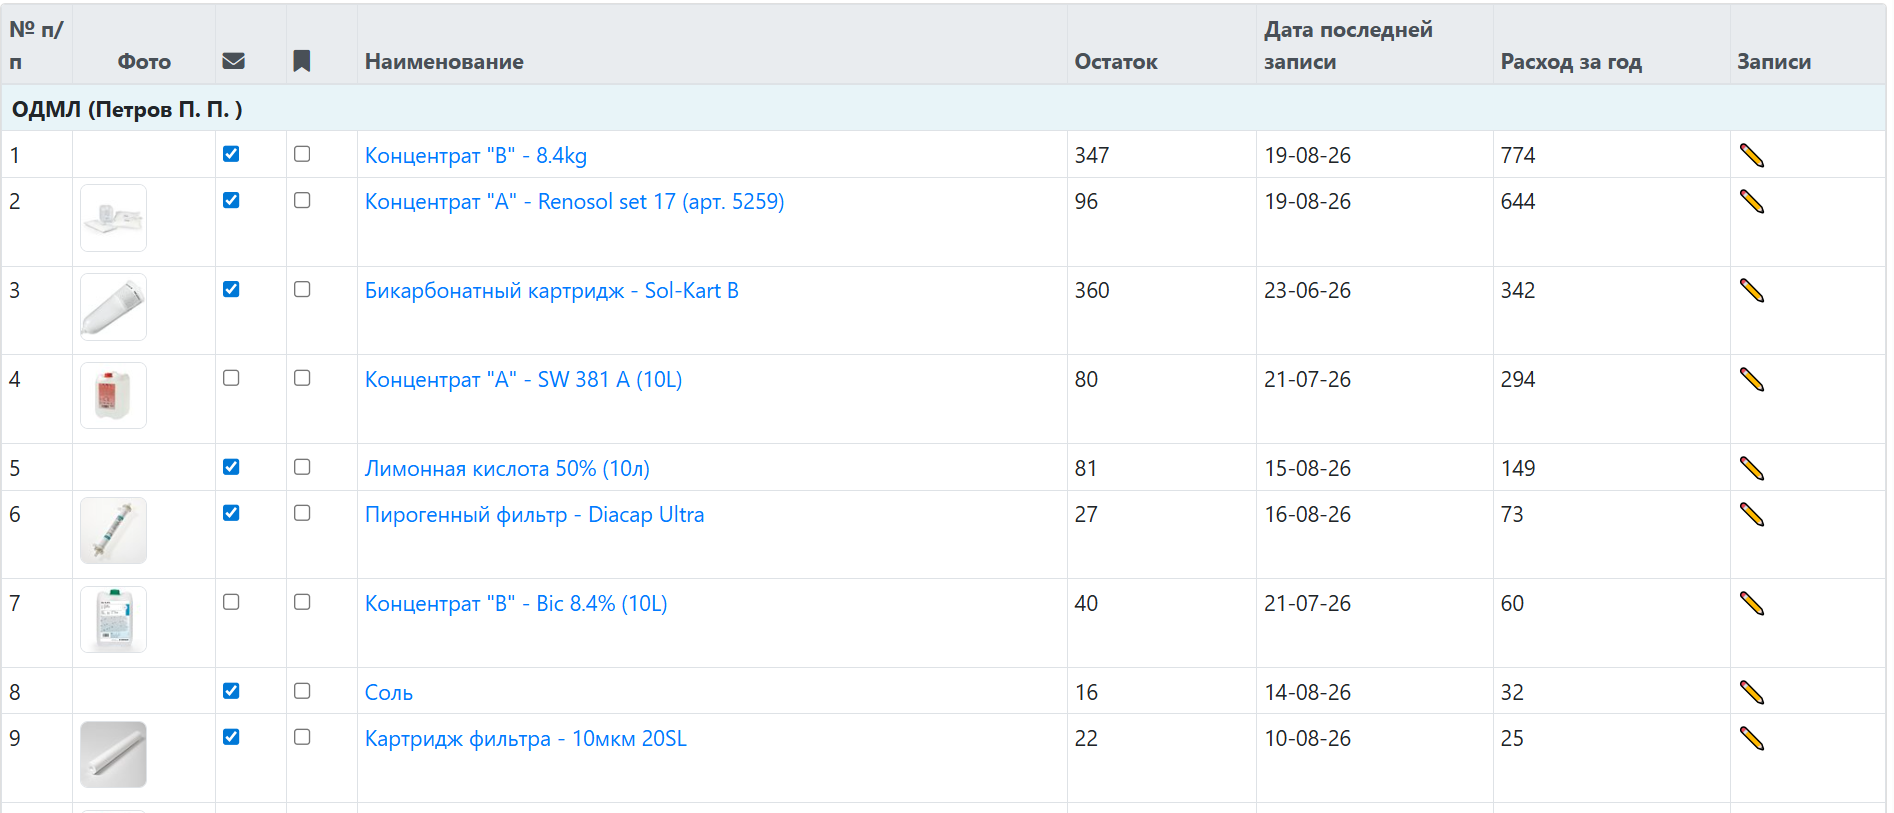The width and height of the screenshot is (1894, 813).
Task: Click the envelope icon in table header
Action: pos(233,61)
